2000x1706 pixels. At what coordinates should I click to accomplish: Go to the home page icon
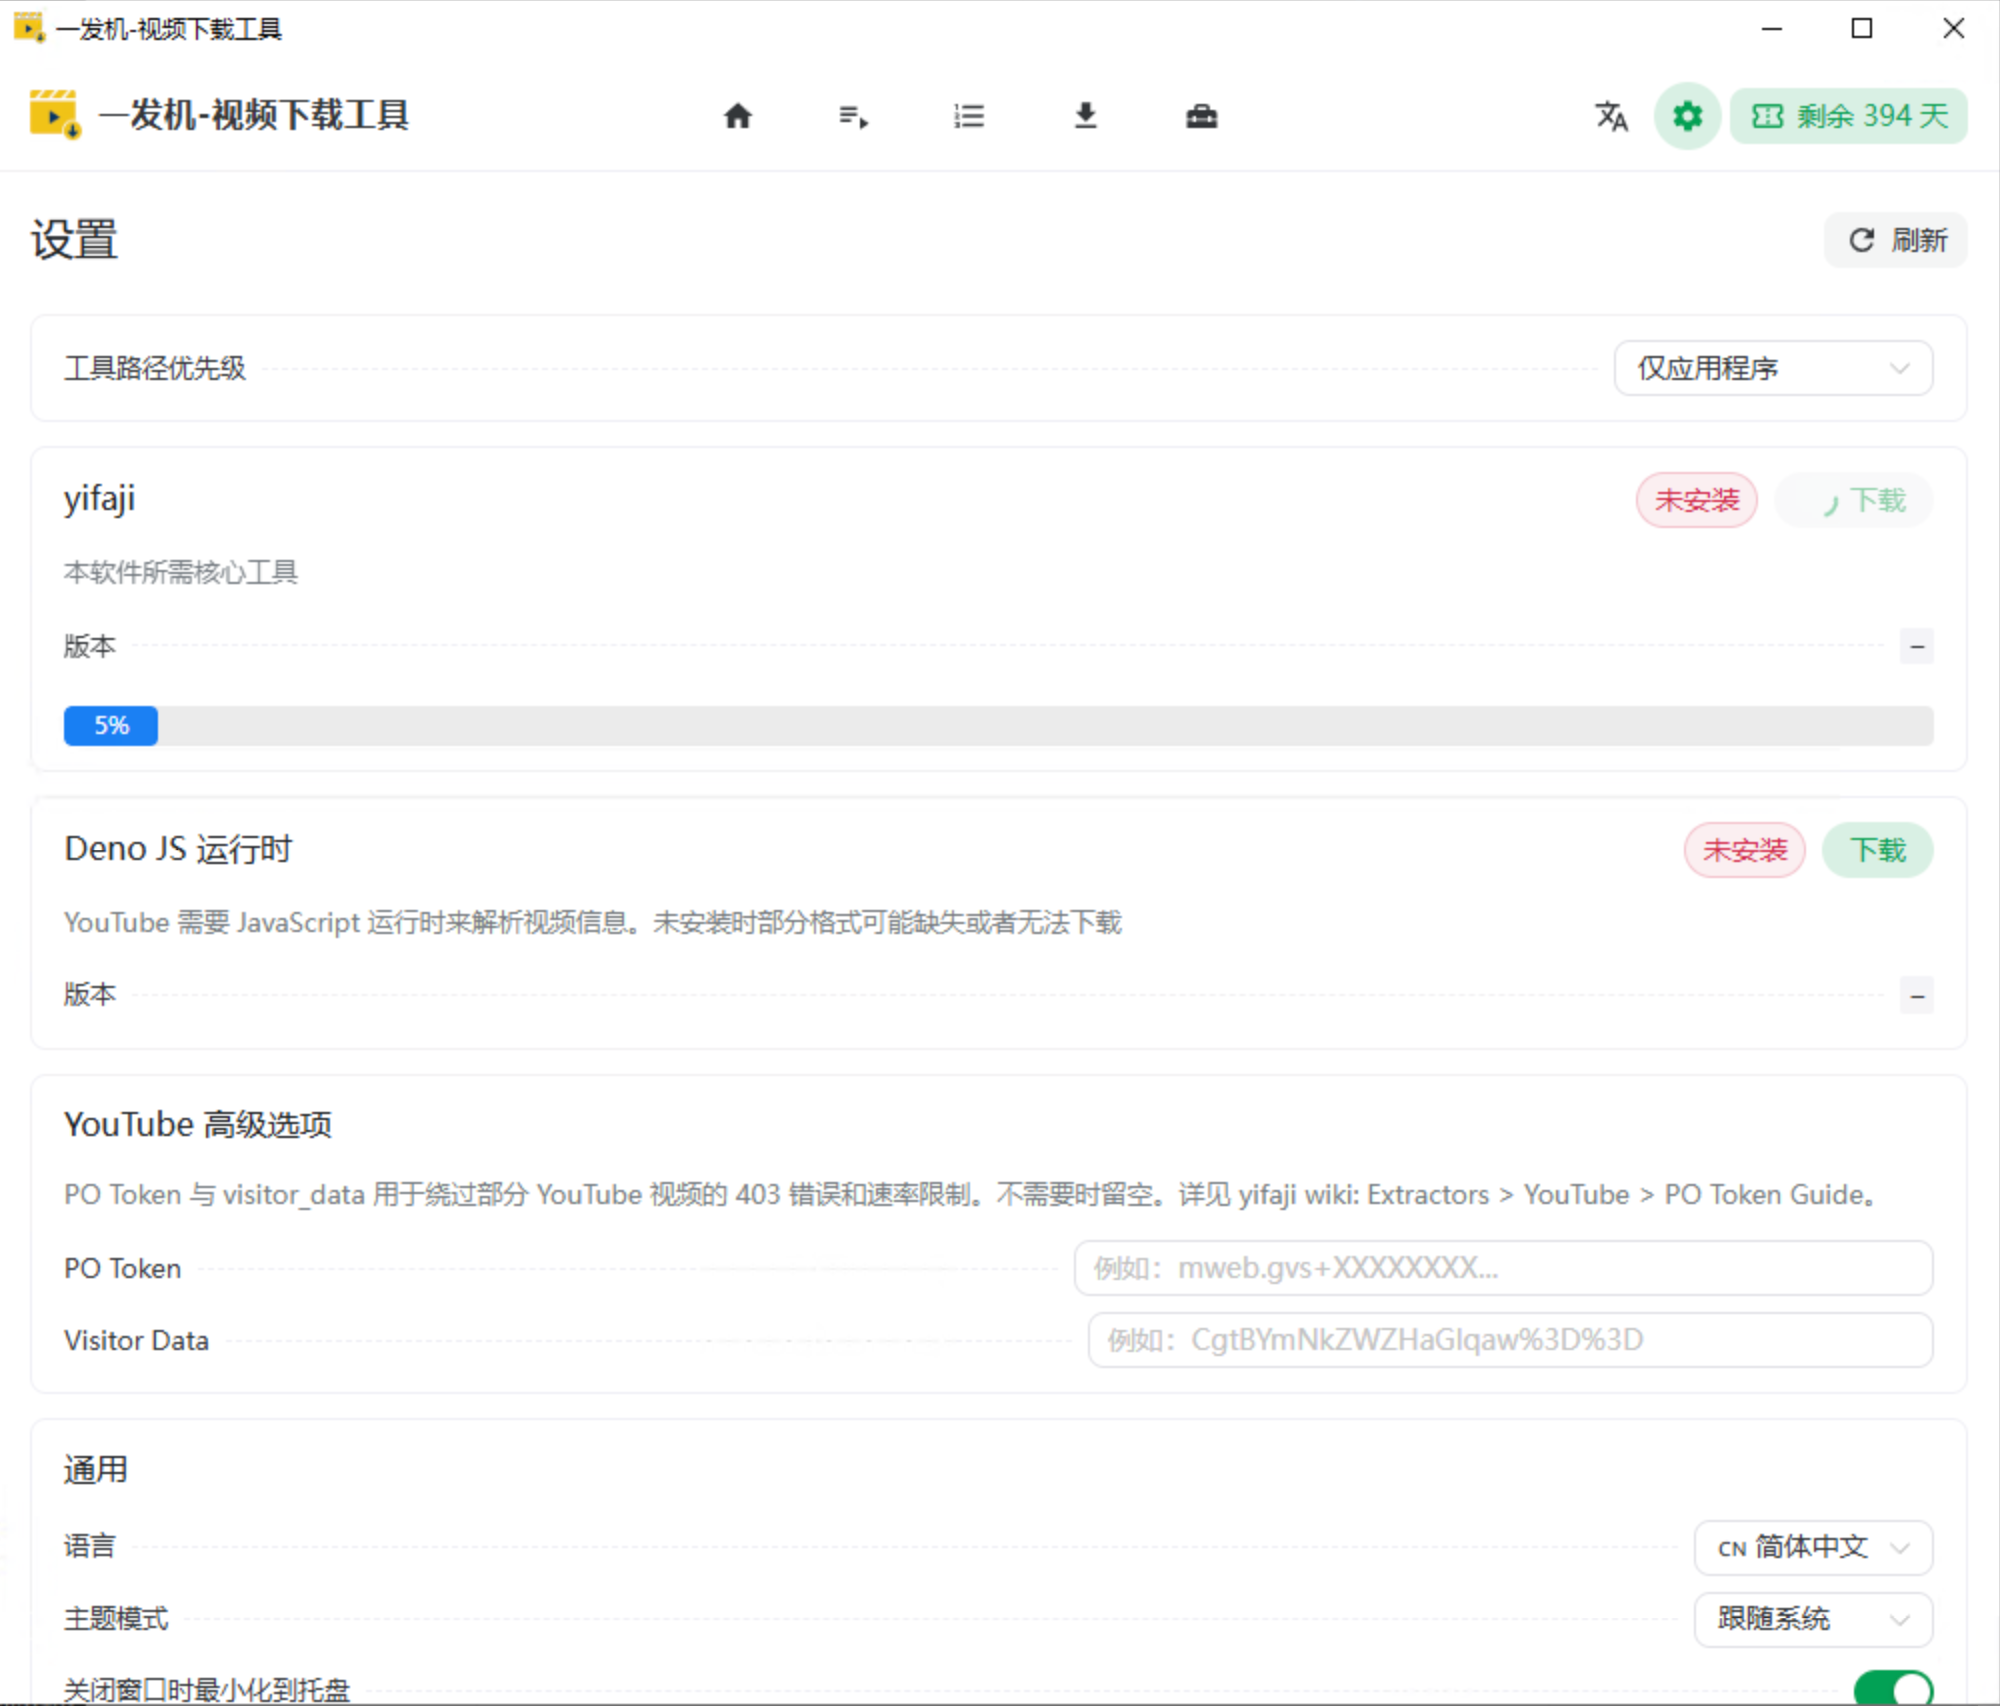738,116
